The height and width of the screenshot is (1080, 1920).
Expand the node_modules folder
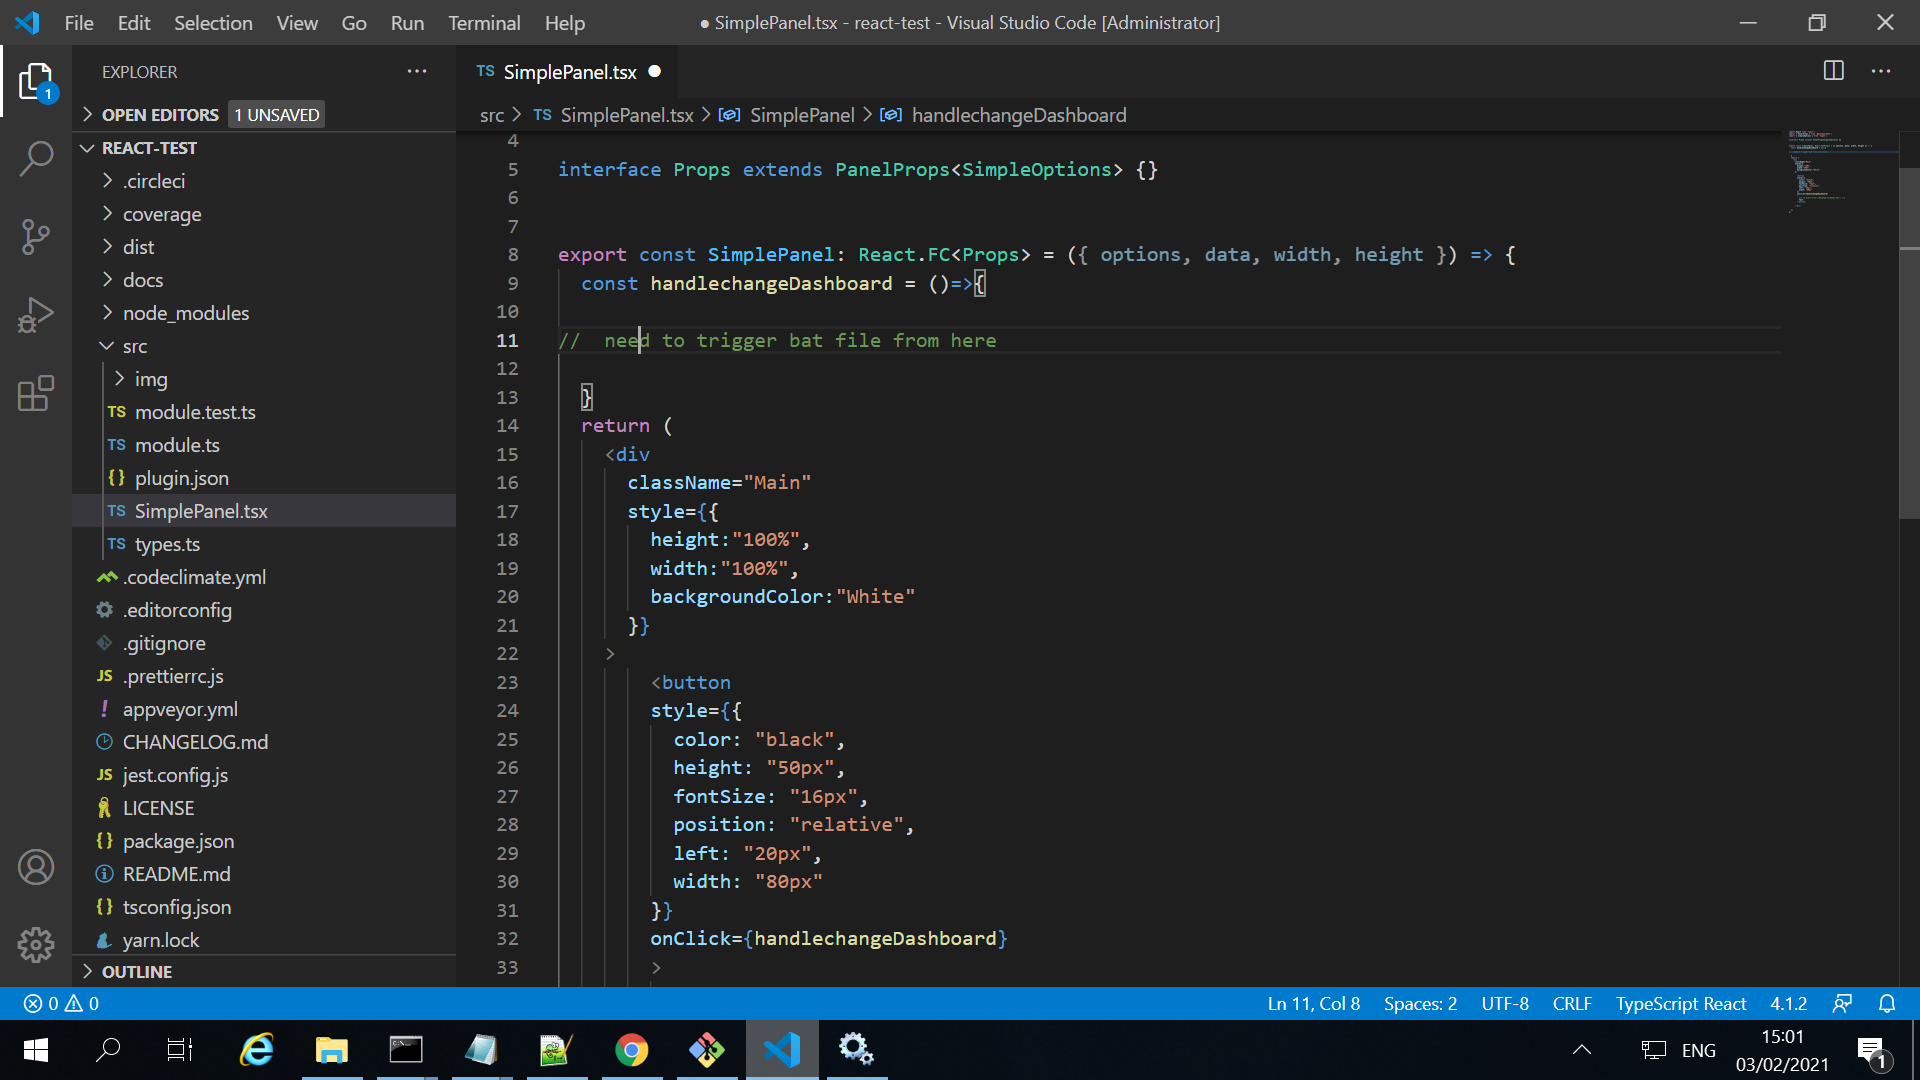pyautogui.click(x=185, y=313)
